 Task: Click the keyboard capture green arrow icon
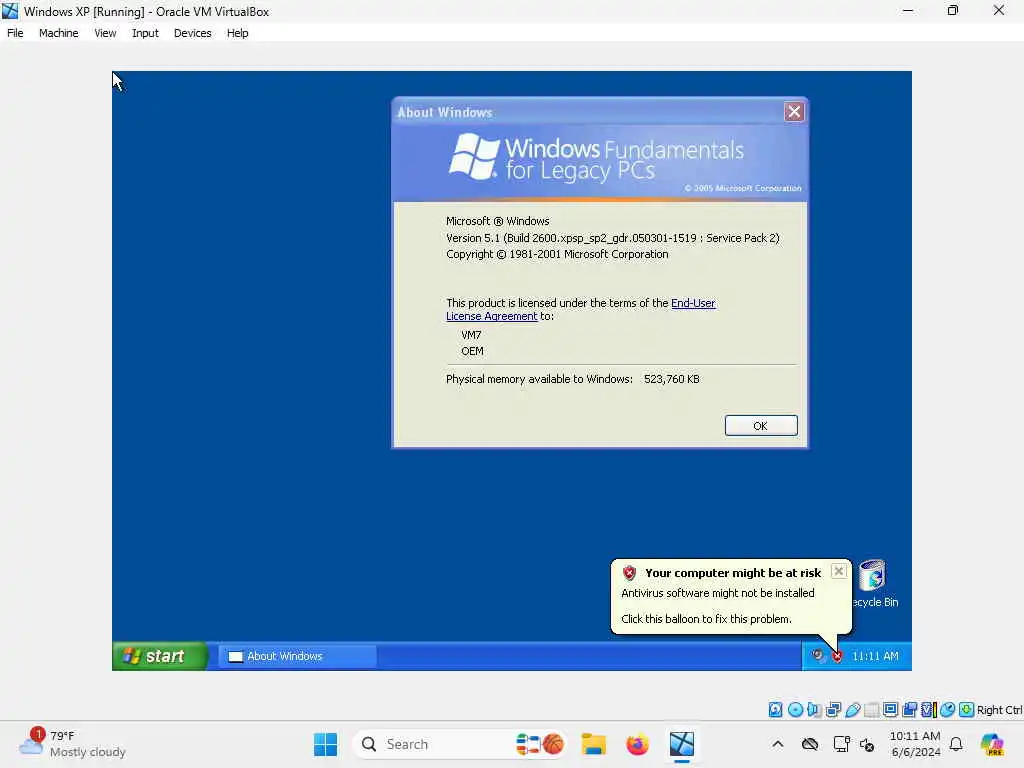(967, 710)
